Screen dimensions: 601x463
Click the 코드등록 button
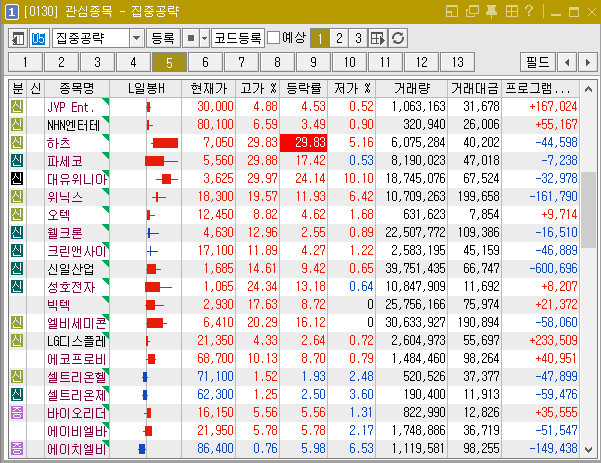click(238, 38)
